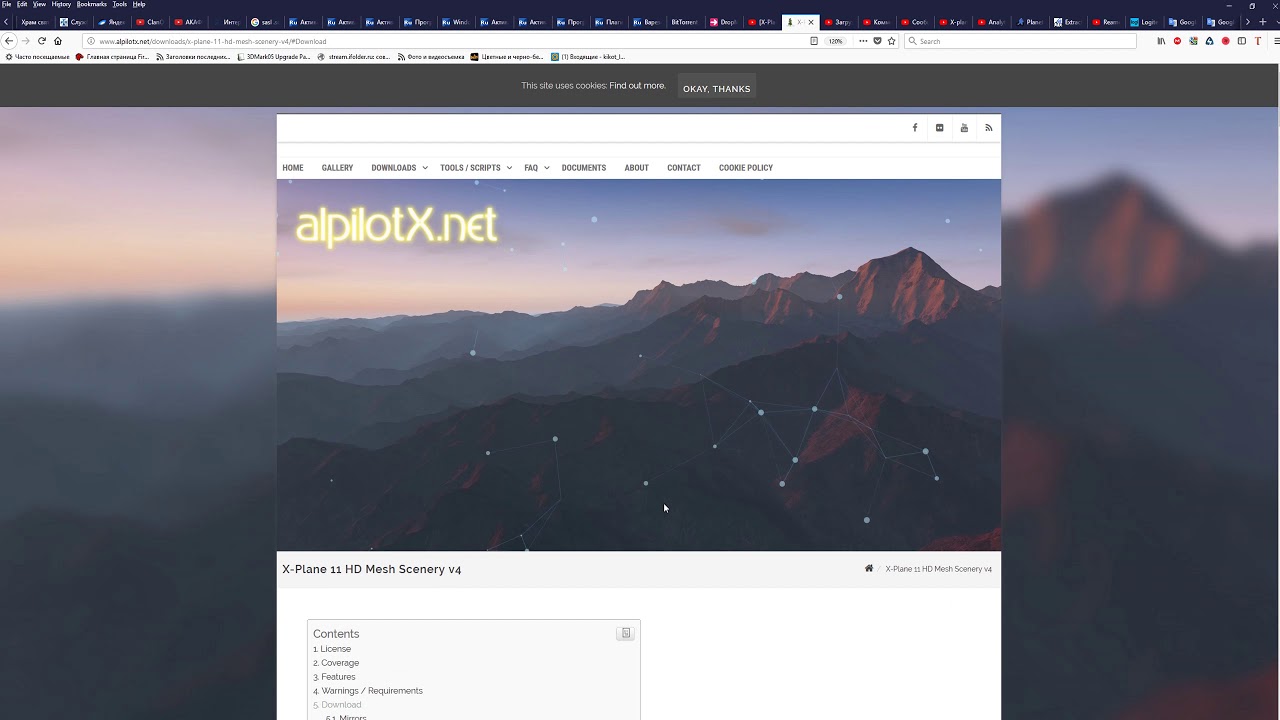Click the alpilotX.net glowing logo
Screen dimensions: 1280x720
[x=396, y=227]
